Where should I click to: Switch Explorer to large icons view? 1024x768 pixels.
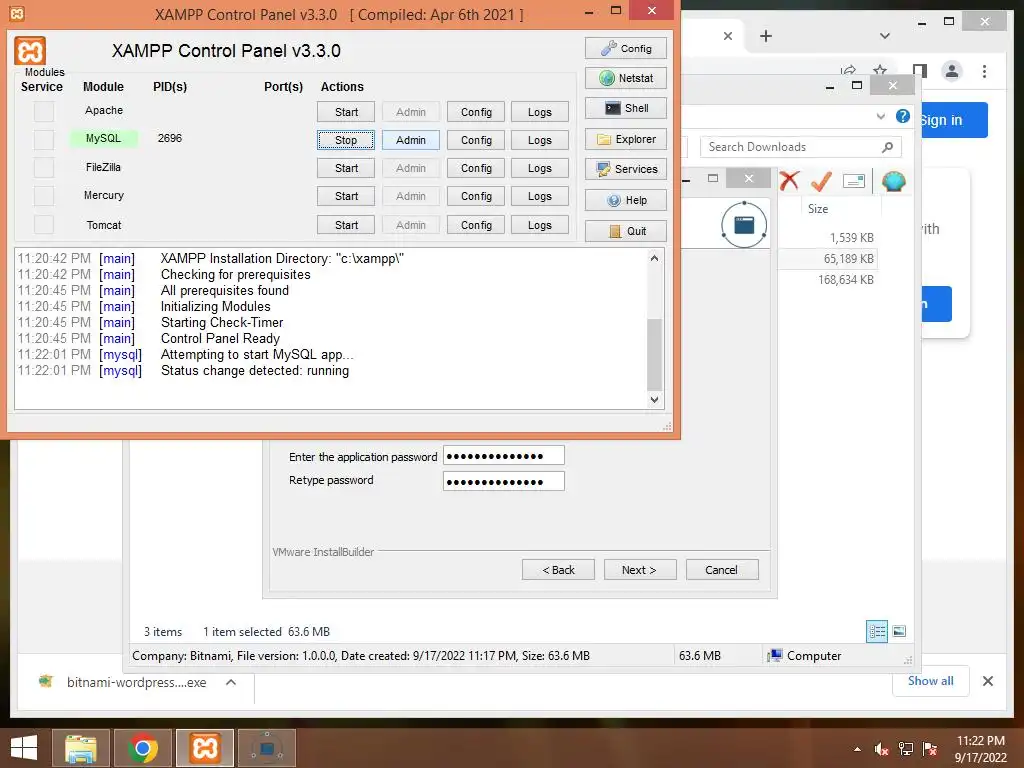(899, 631)
